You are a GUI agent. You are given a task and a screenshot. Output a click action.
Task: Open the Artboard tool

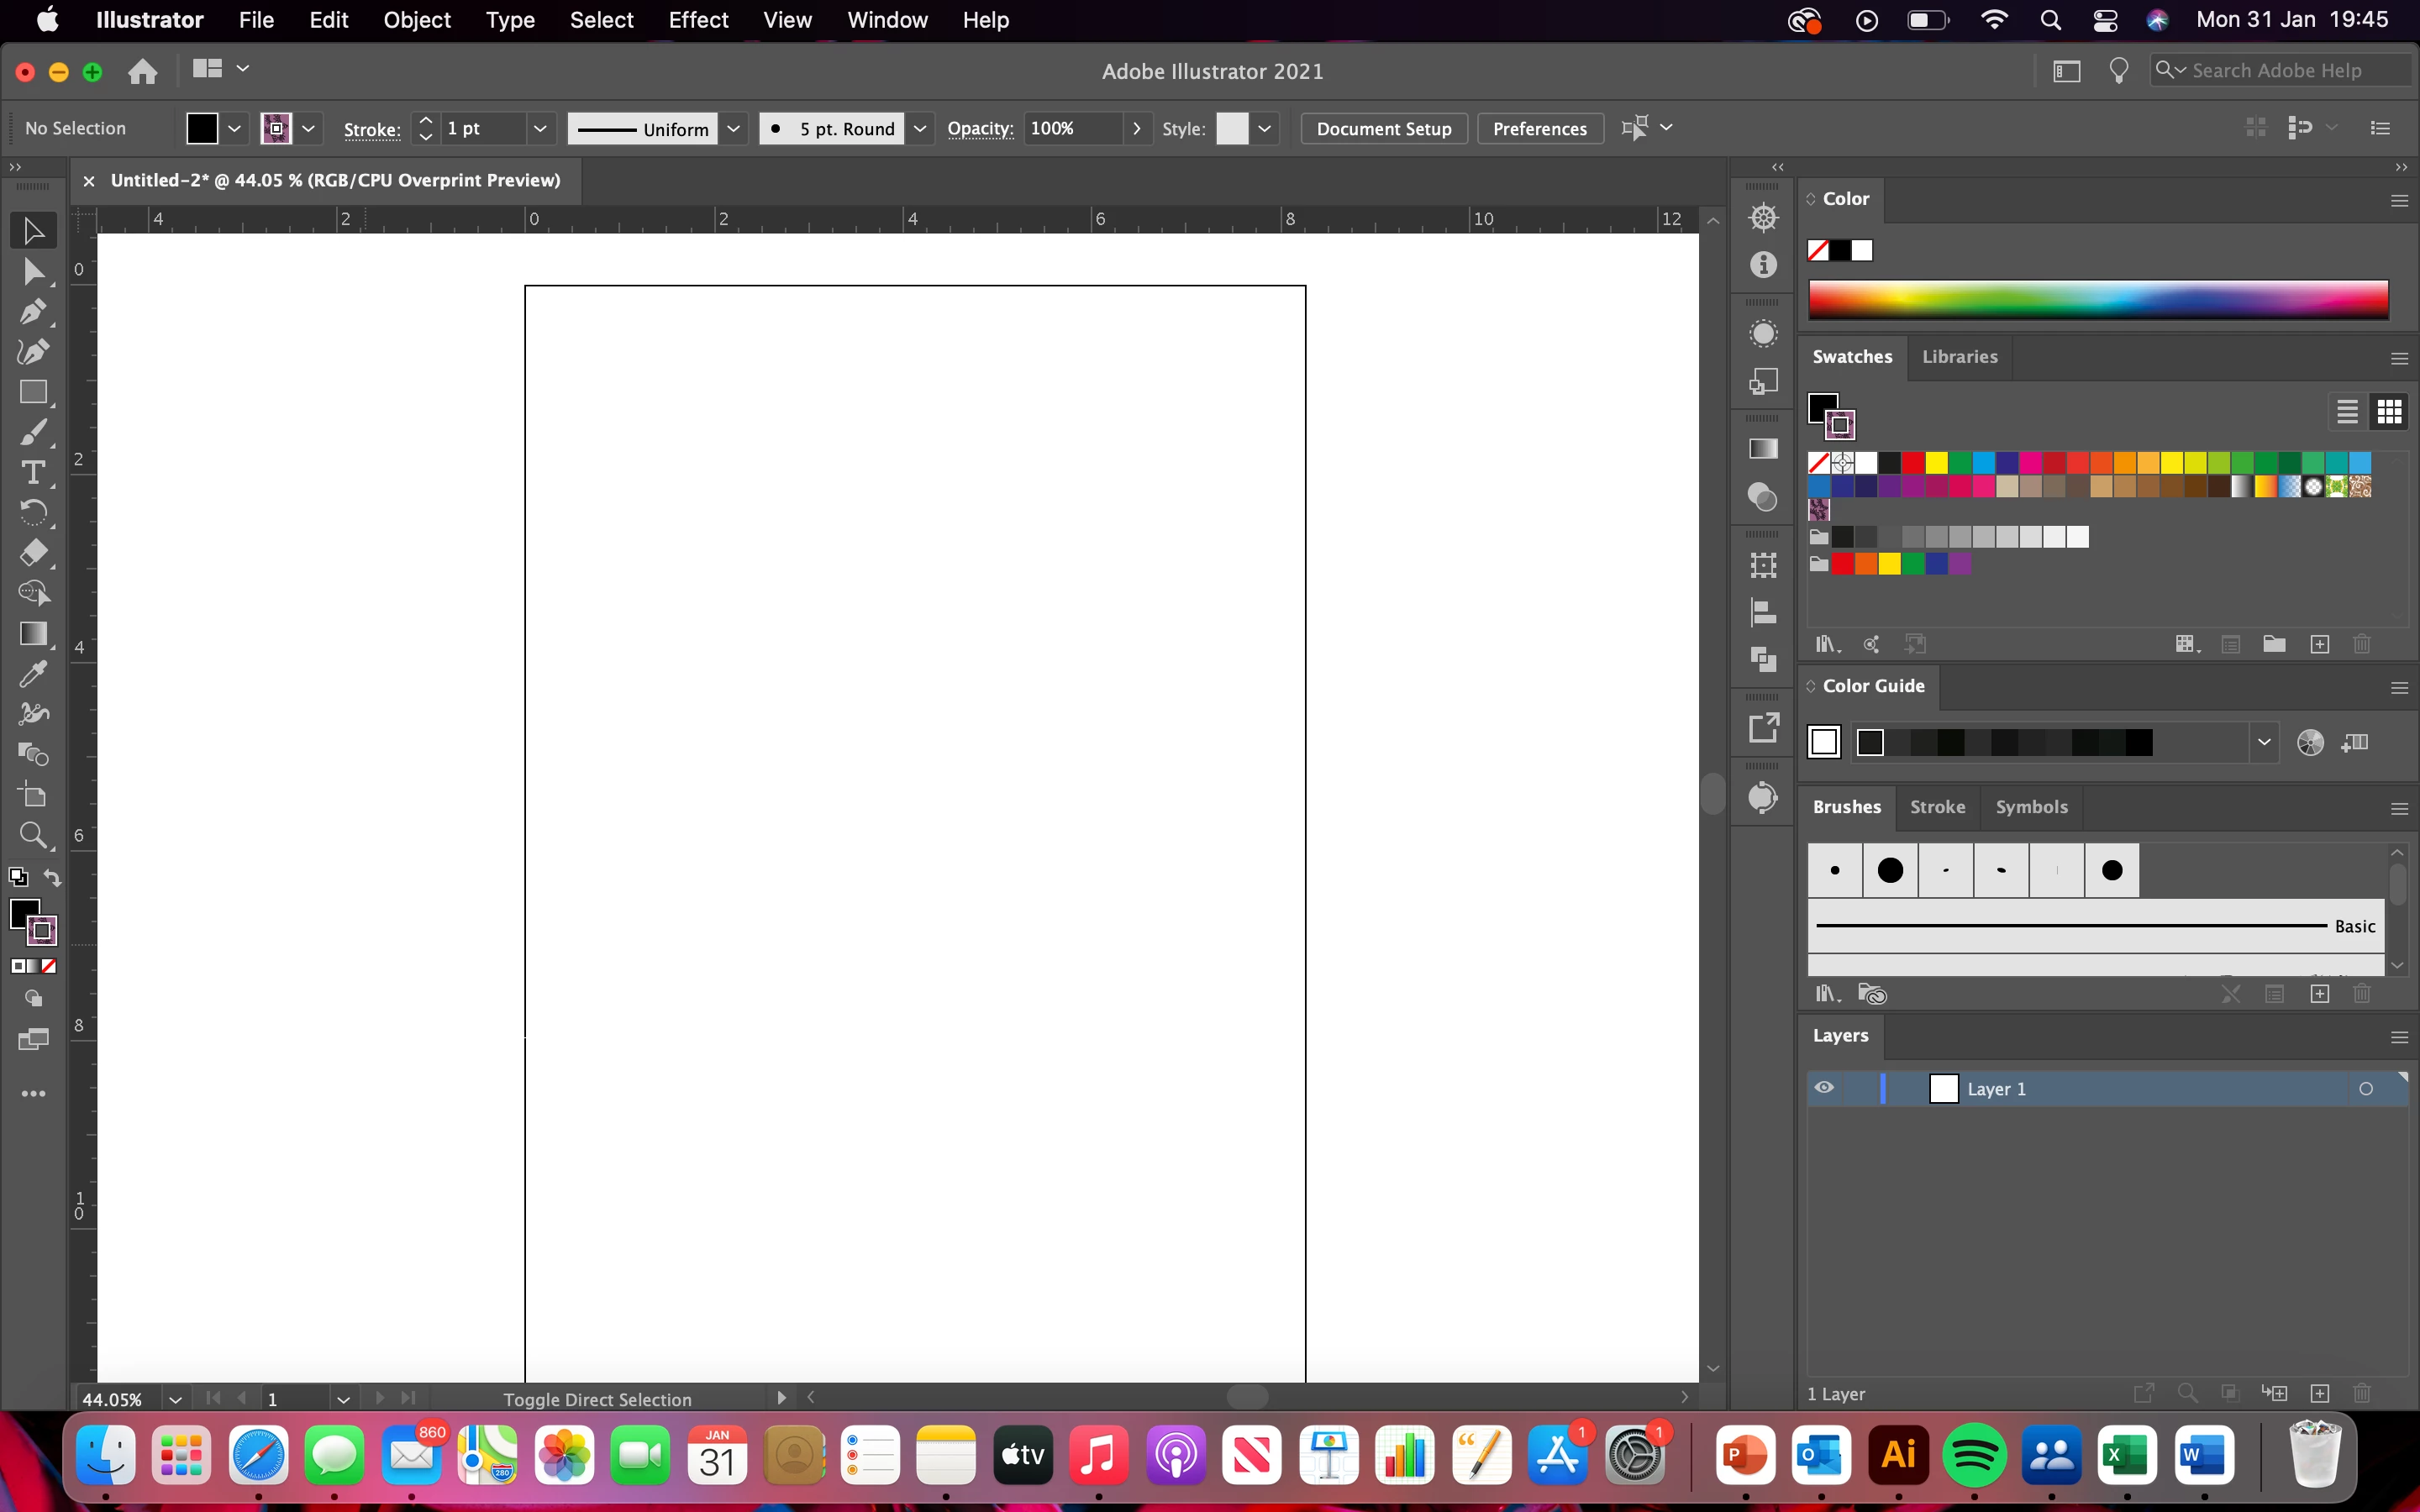(x=33, y=795)
